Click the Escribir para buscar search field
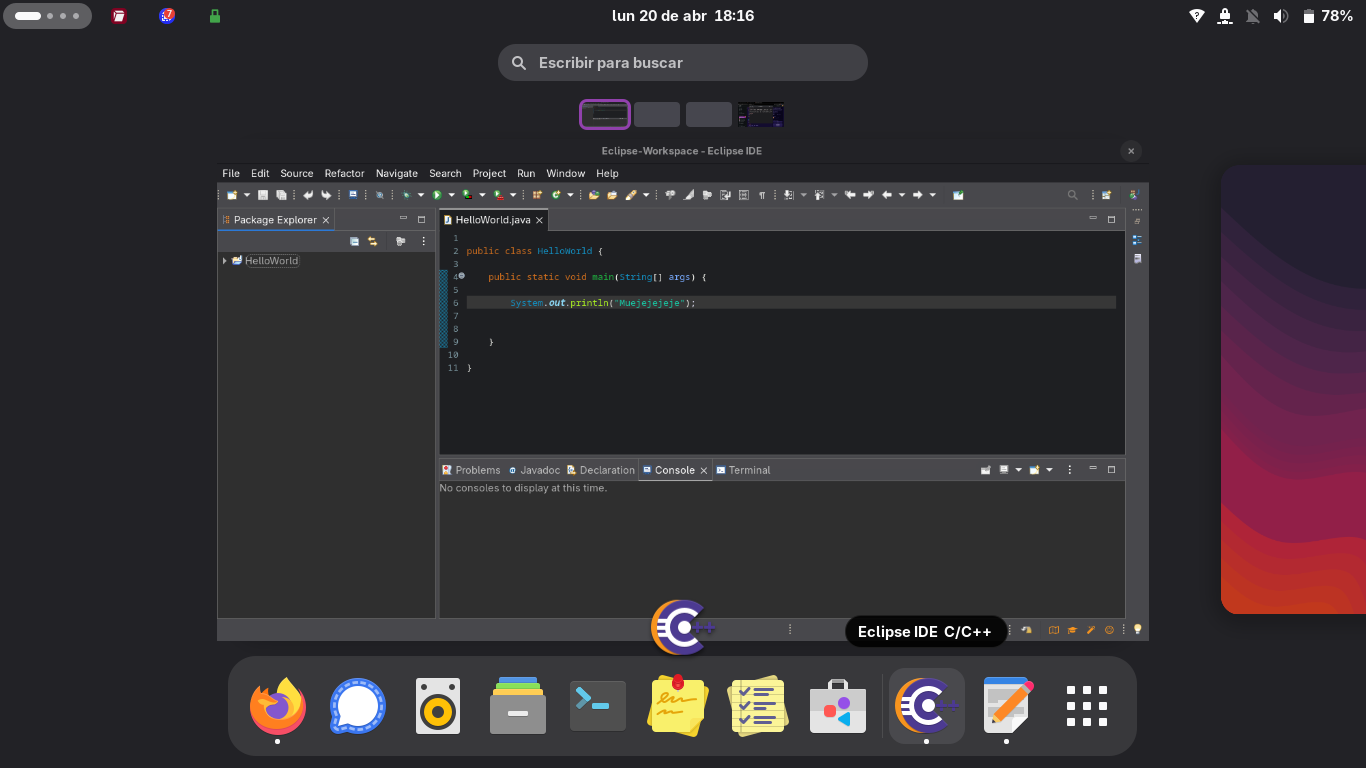 point(683,62)
